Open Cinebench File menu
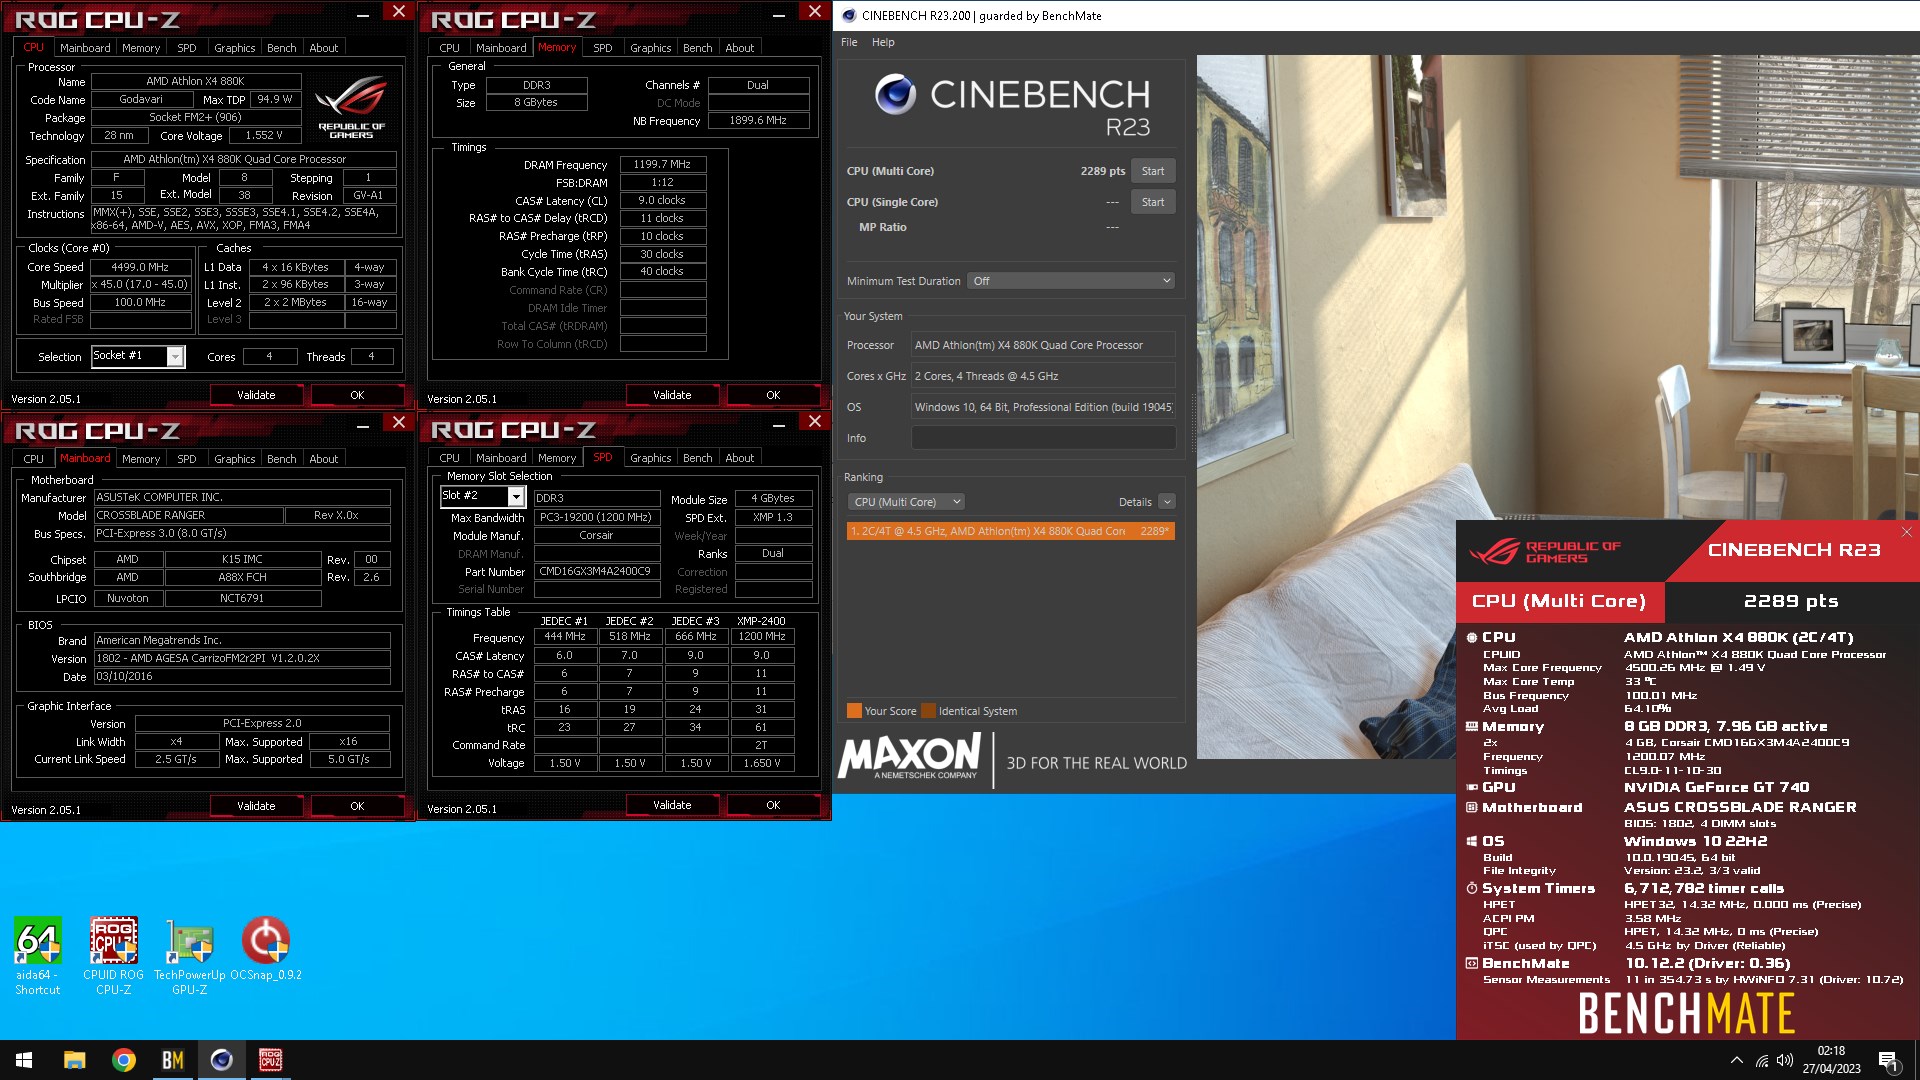1920x1080 pixels. tap(849, 42)
